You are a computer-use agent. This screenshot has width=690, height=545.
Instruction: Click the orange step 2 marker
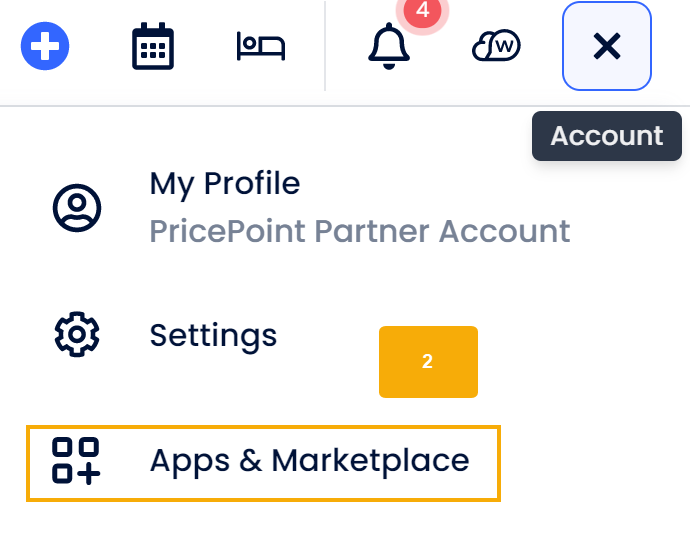[428, 362]
